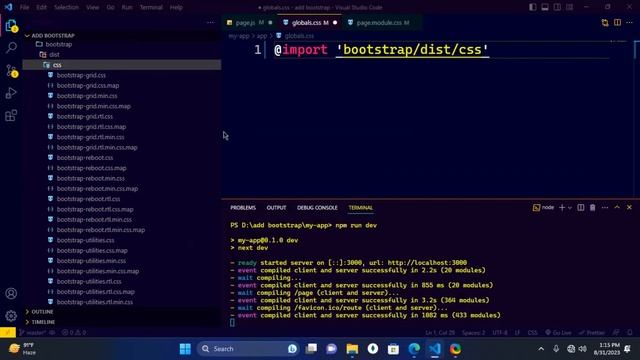The height and width of the screenshot is (360, 640).
Task: Open the Source Control view
Action: click(x=11, y=71)
